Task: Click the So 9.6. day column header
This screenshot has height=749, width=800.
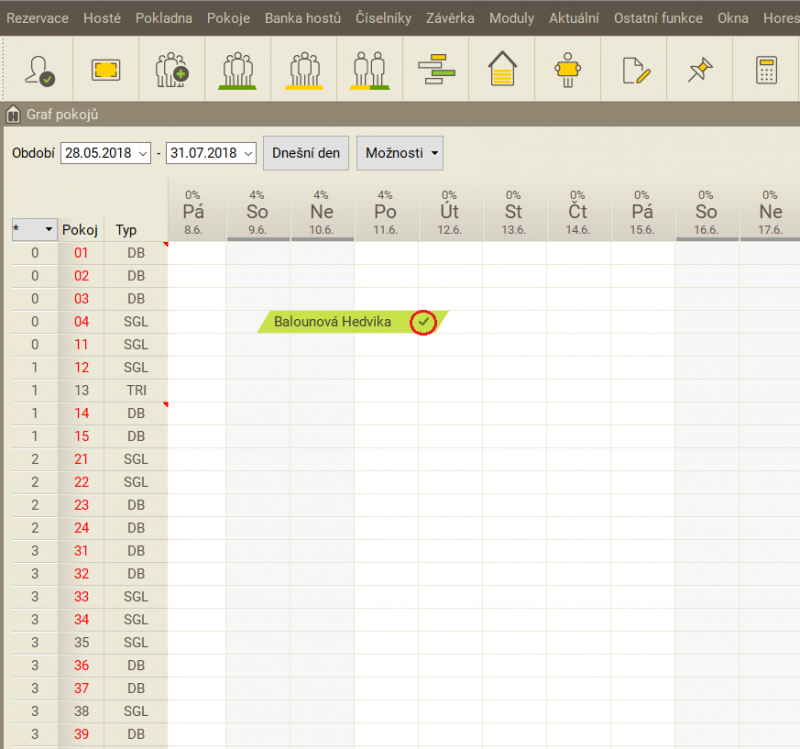Action: click(x=257, y=214)
